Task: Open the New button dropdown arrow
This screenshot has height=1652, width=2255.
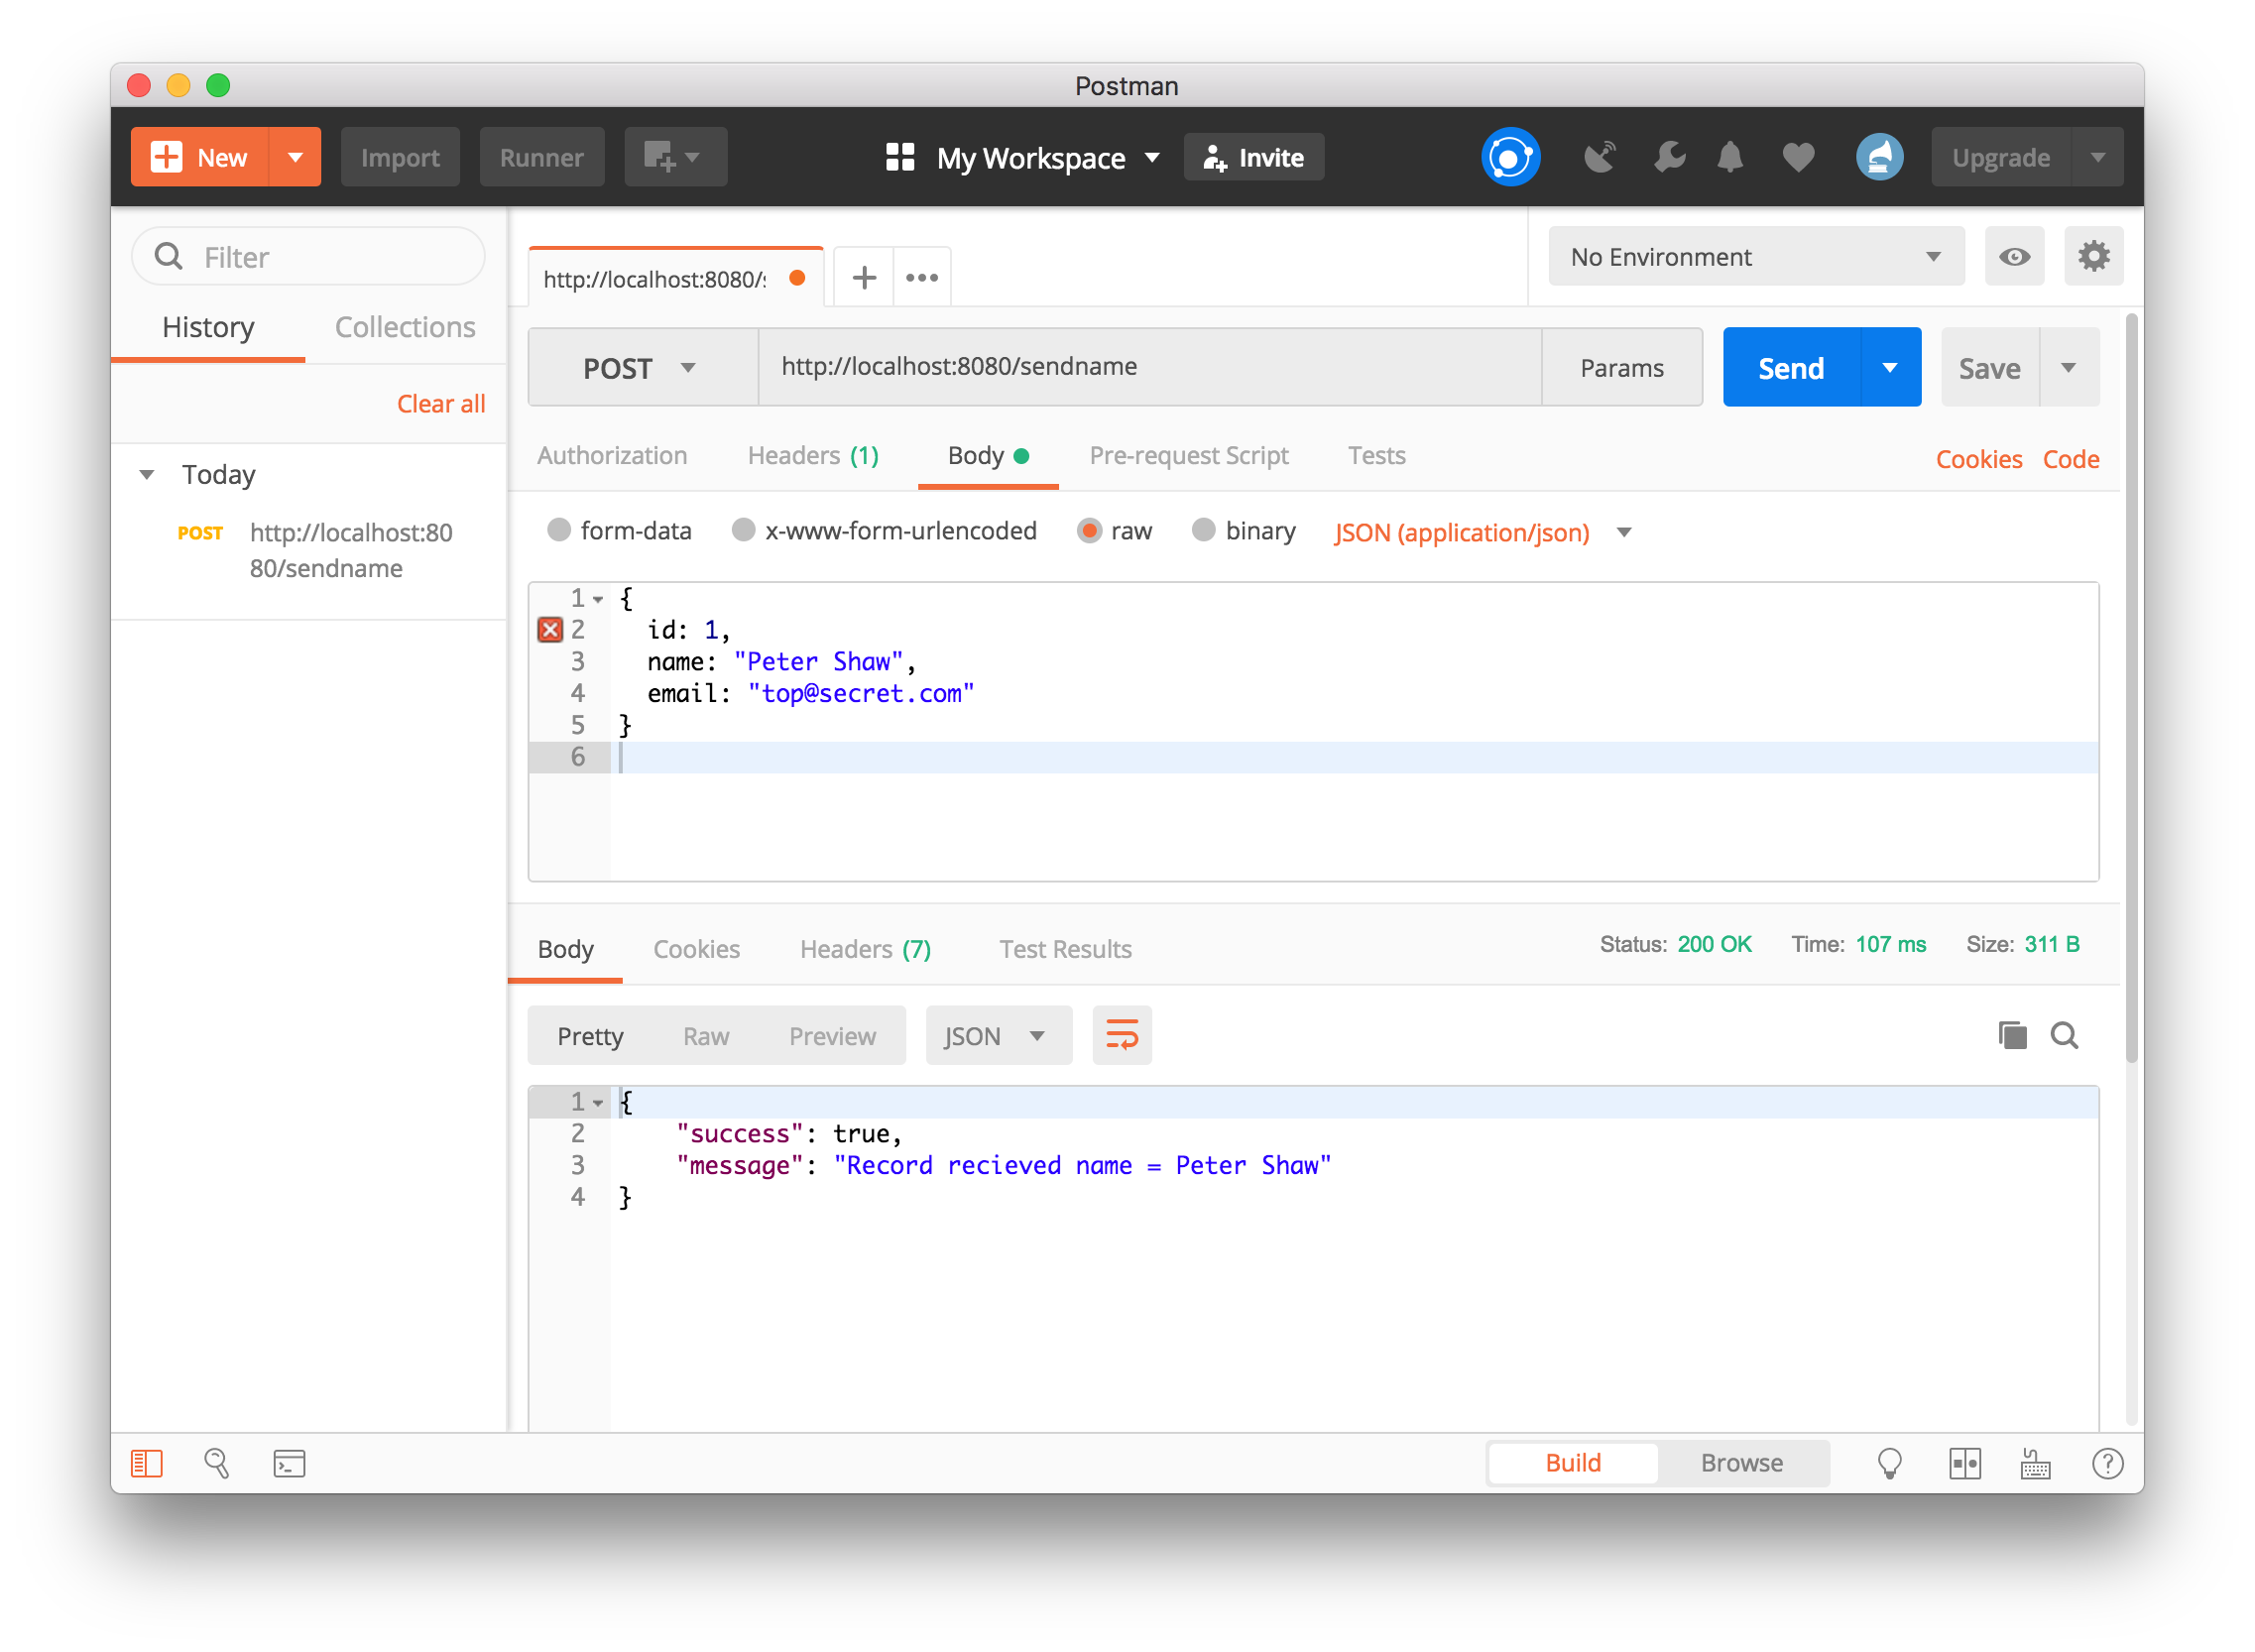Action: coord(295,157)
